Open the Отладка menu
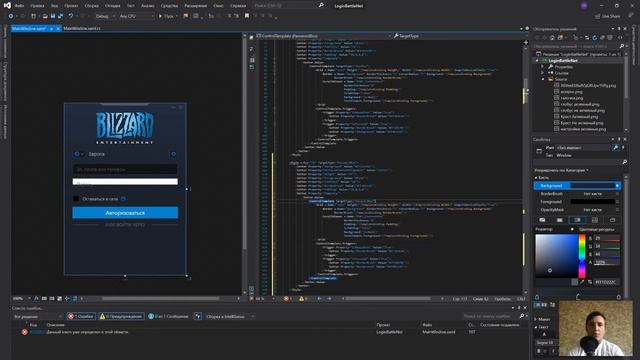The width and height of the screenshot is (640, 360). pos(112,6)
